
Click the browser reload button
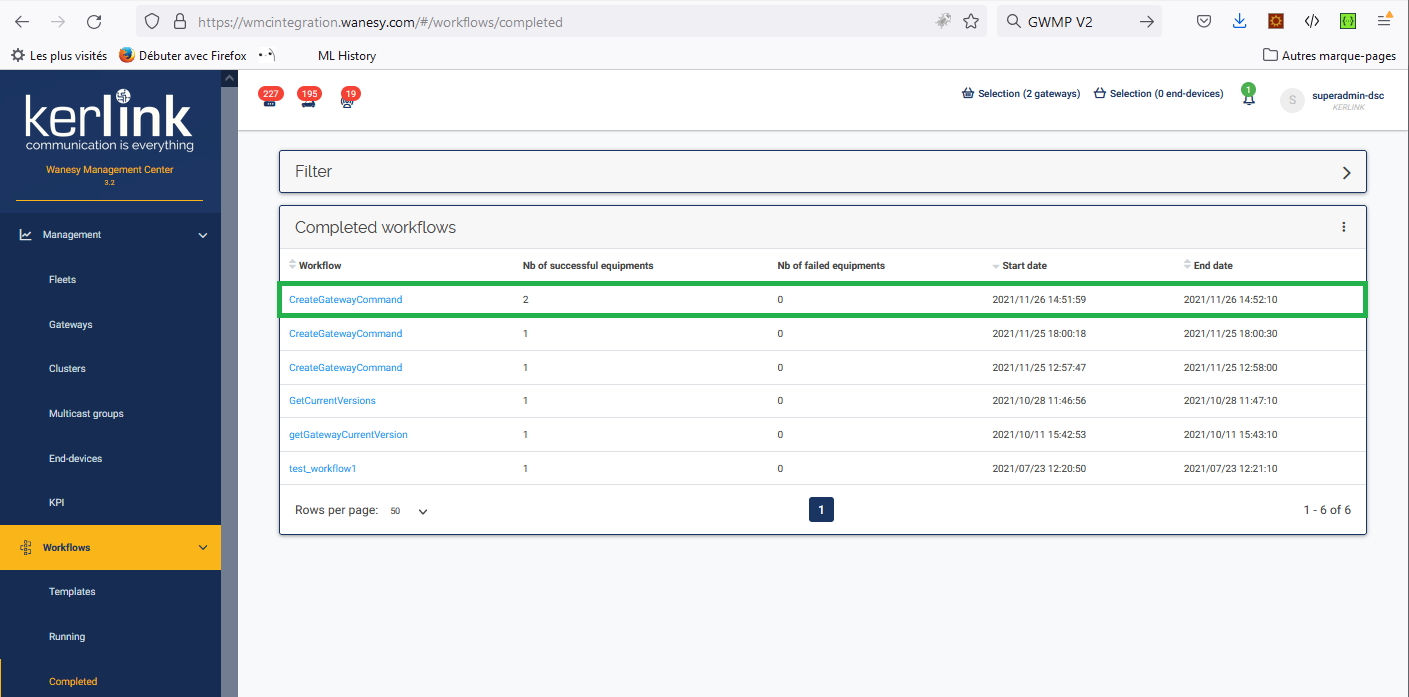(94, 21)
